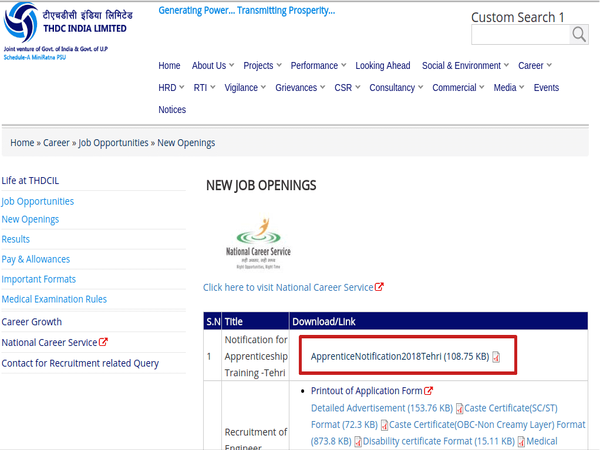Viewport: 600px width, 450px height.
Task: Click the search magnifier icon
Action: click(579, 34)
